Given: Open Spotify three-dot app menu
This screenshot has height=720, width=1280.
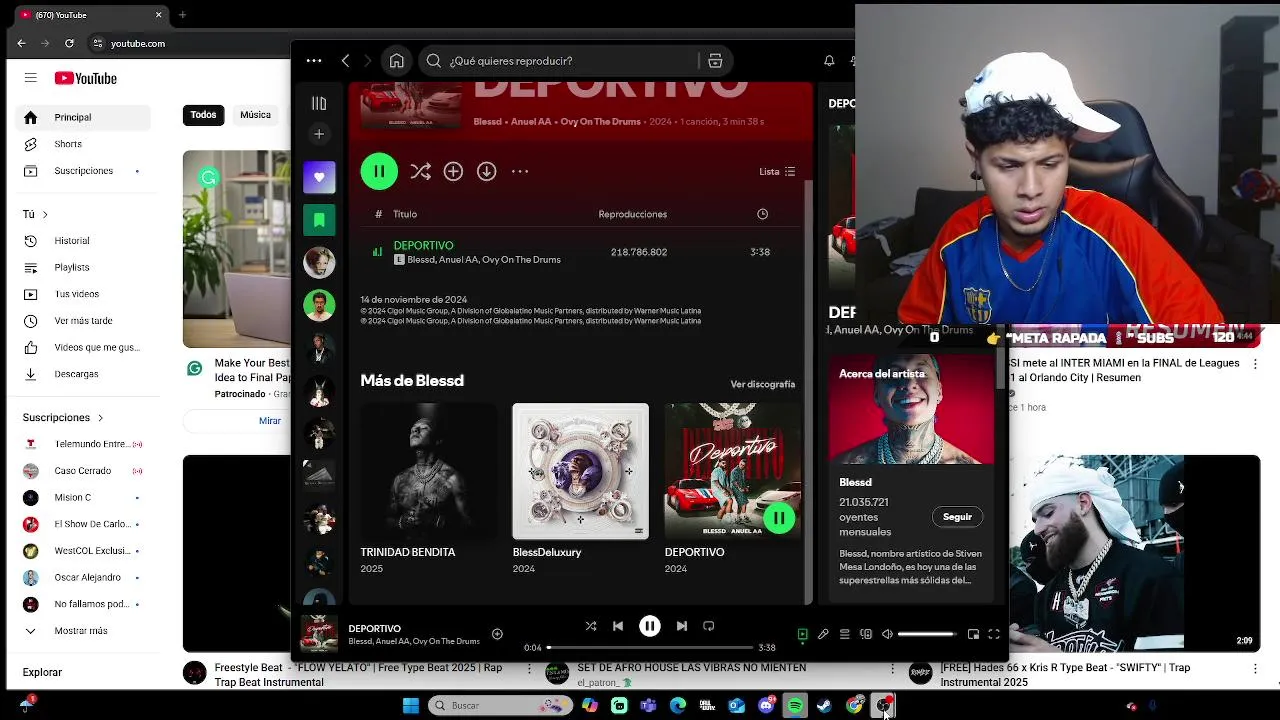Looking at the screenshot, I should click(x=314, y=61).
